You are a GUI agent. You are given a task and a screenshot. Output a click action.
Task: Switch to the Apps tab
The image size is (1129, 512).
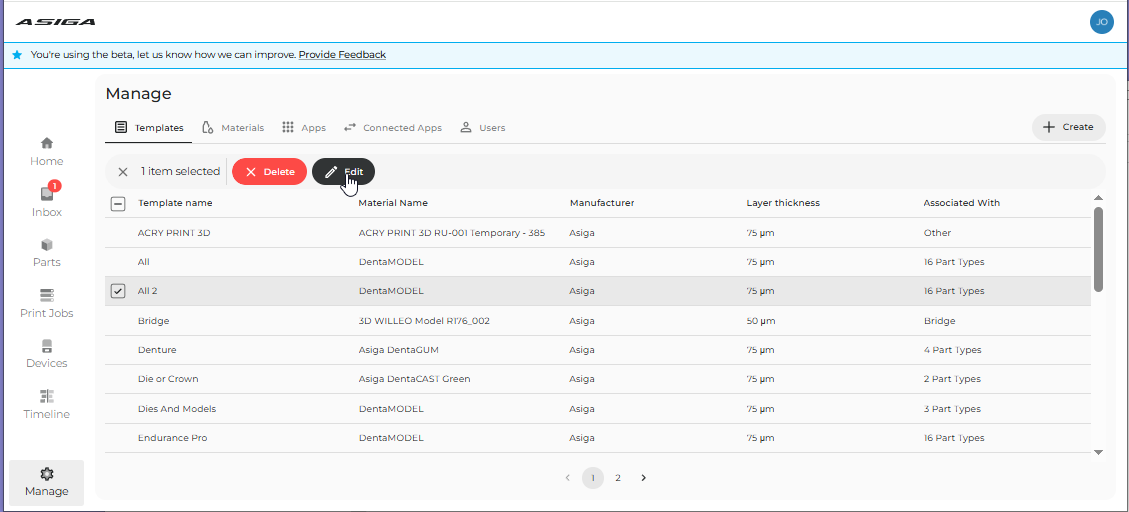304,127
